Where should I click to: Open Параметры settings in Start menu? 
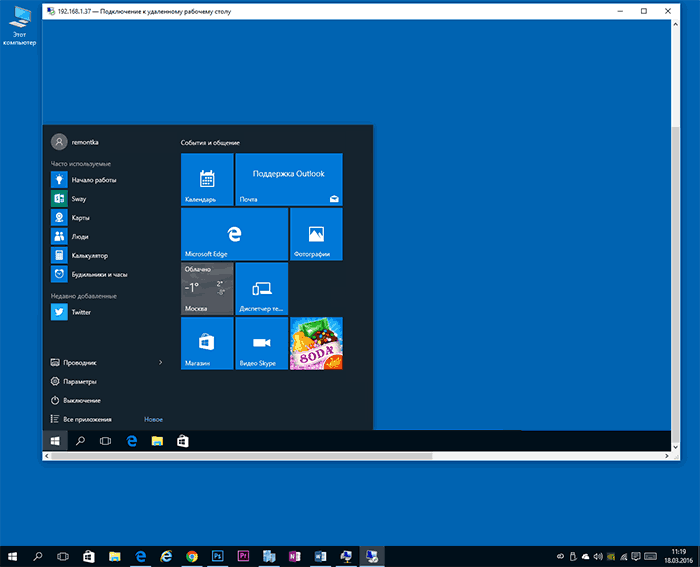[74, 381]
